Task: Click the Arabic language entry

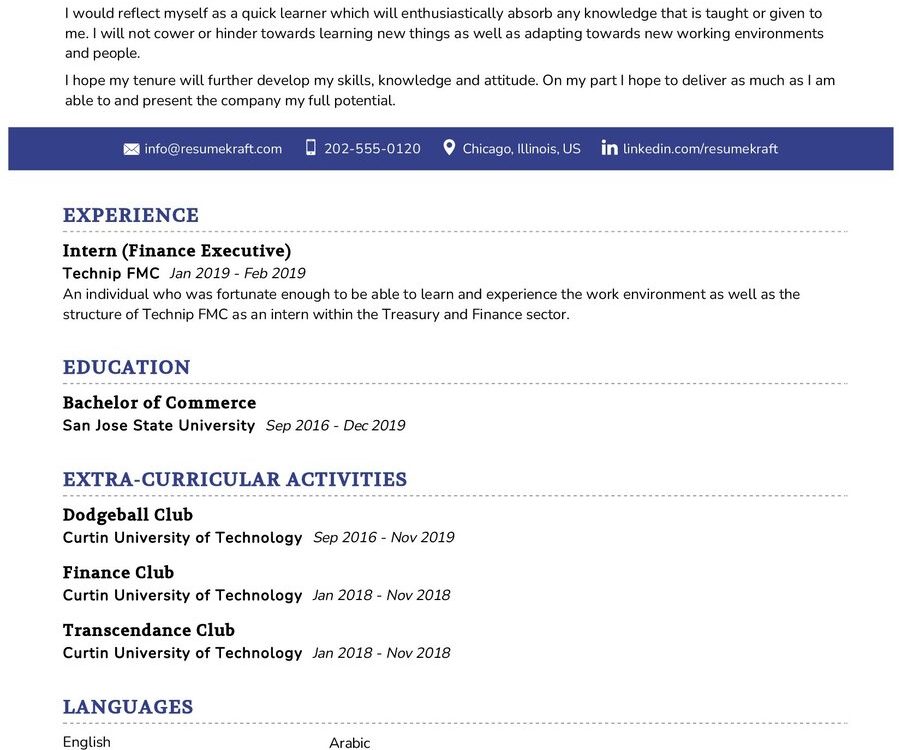Action: tap(350, 743)
